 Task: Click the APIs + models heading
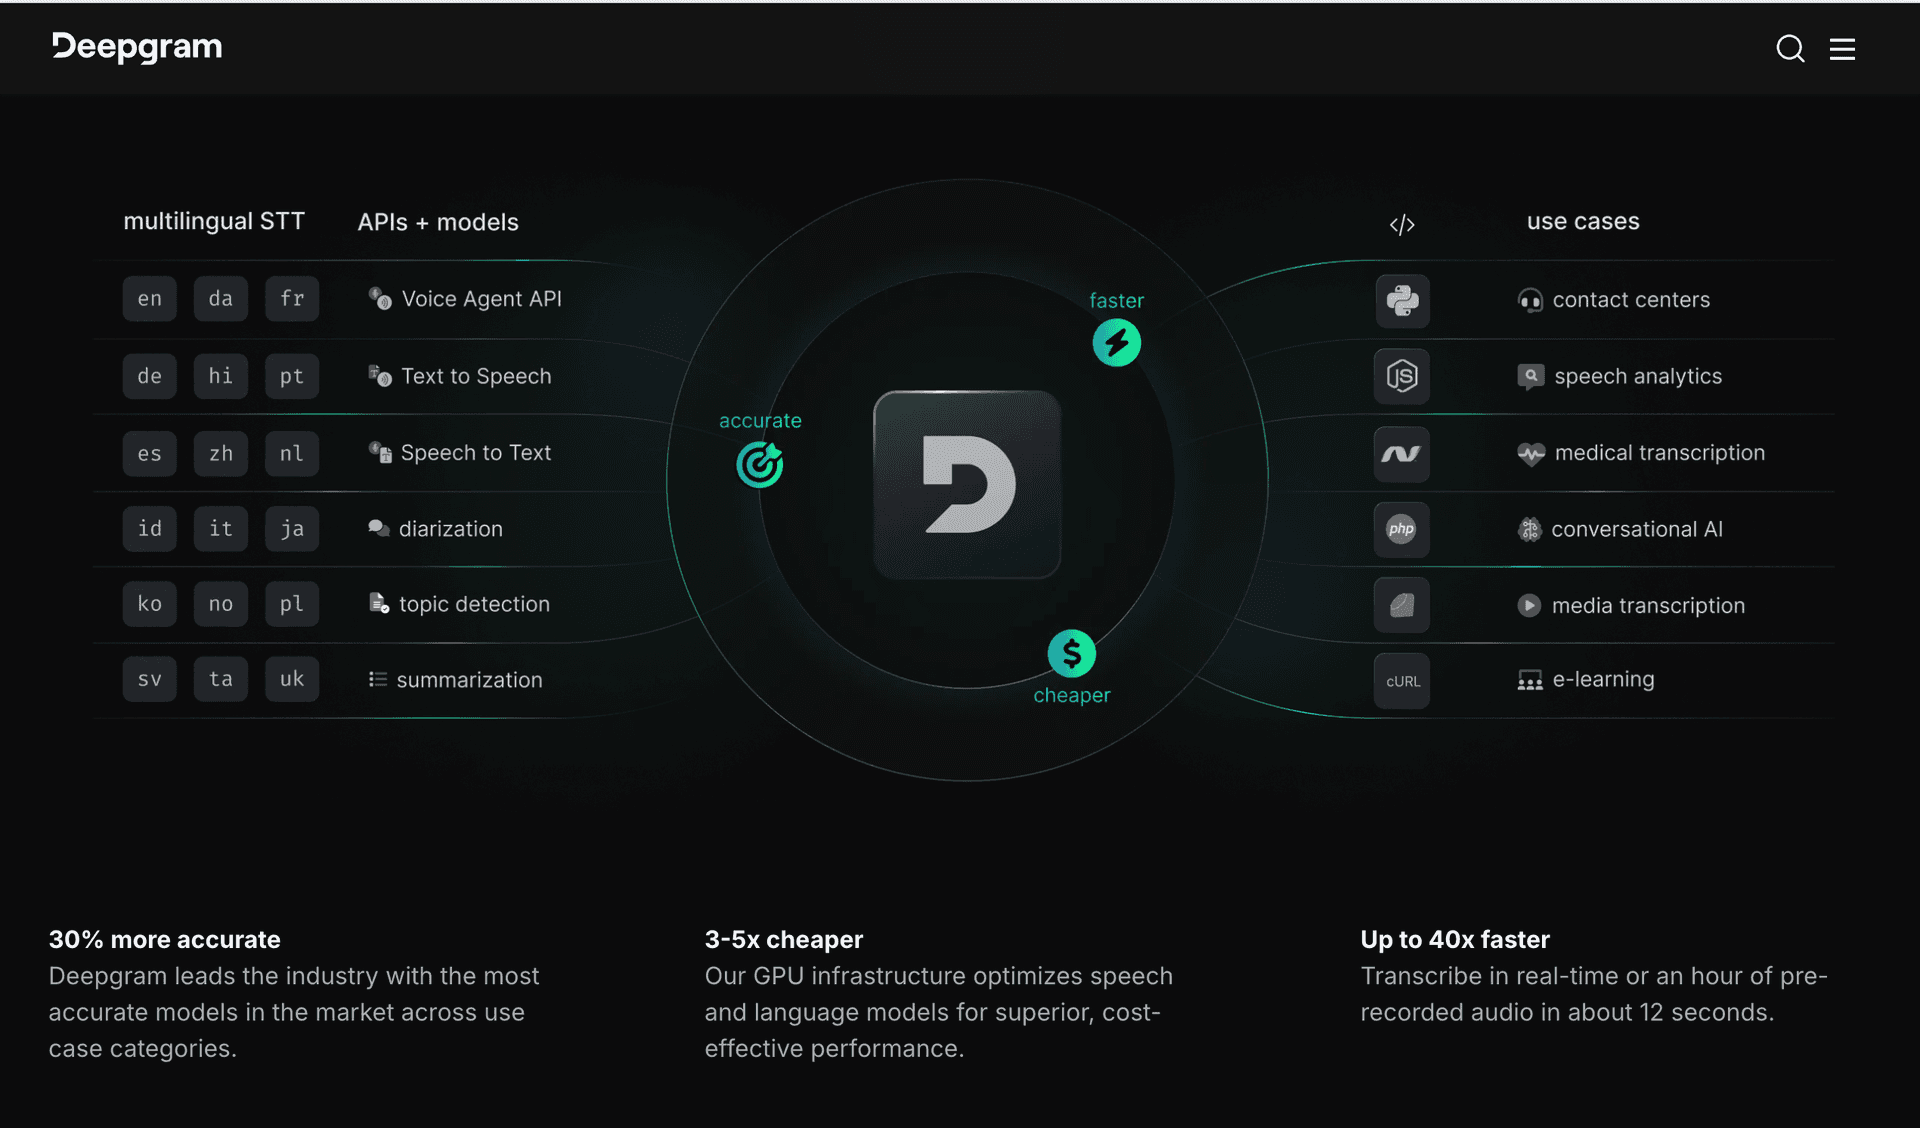(x=438, y=222)
